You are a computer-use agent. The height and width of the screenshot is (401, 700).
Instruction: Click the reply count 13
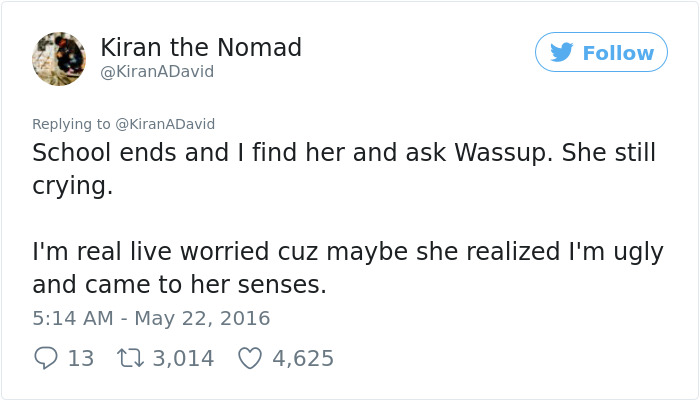(80, 358)
